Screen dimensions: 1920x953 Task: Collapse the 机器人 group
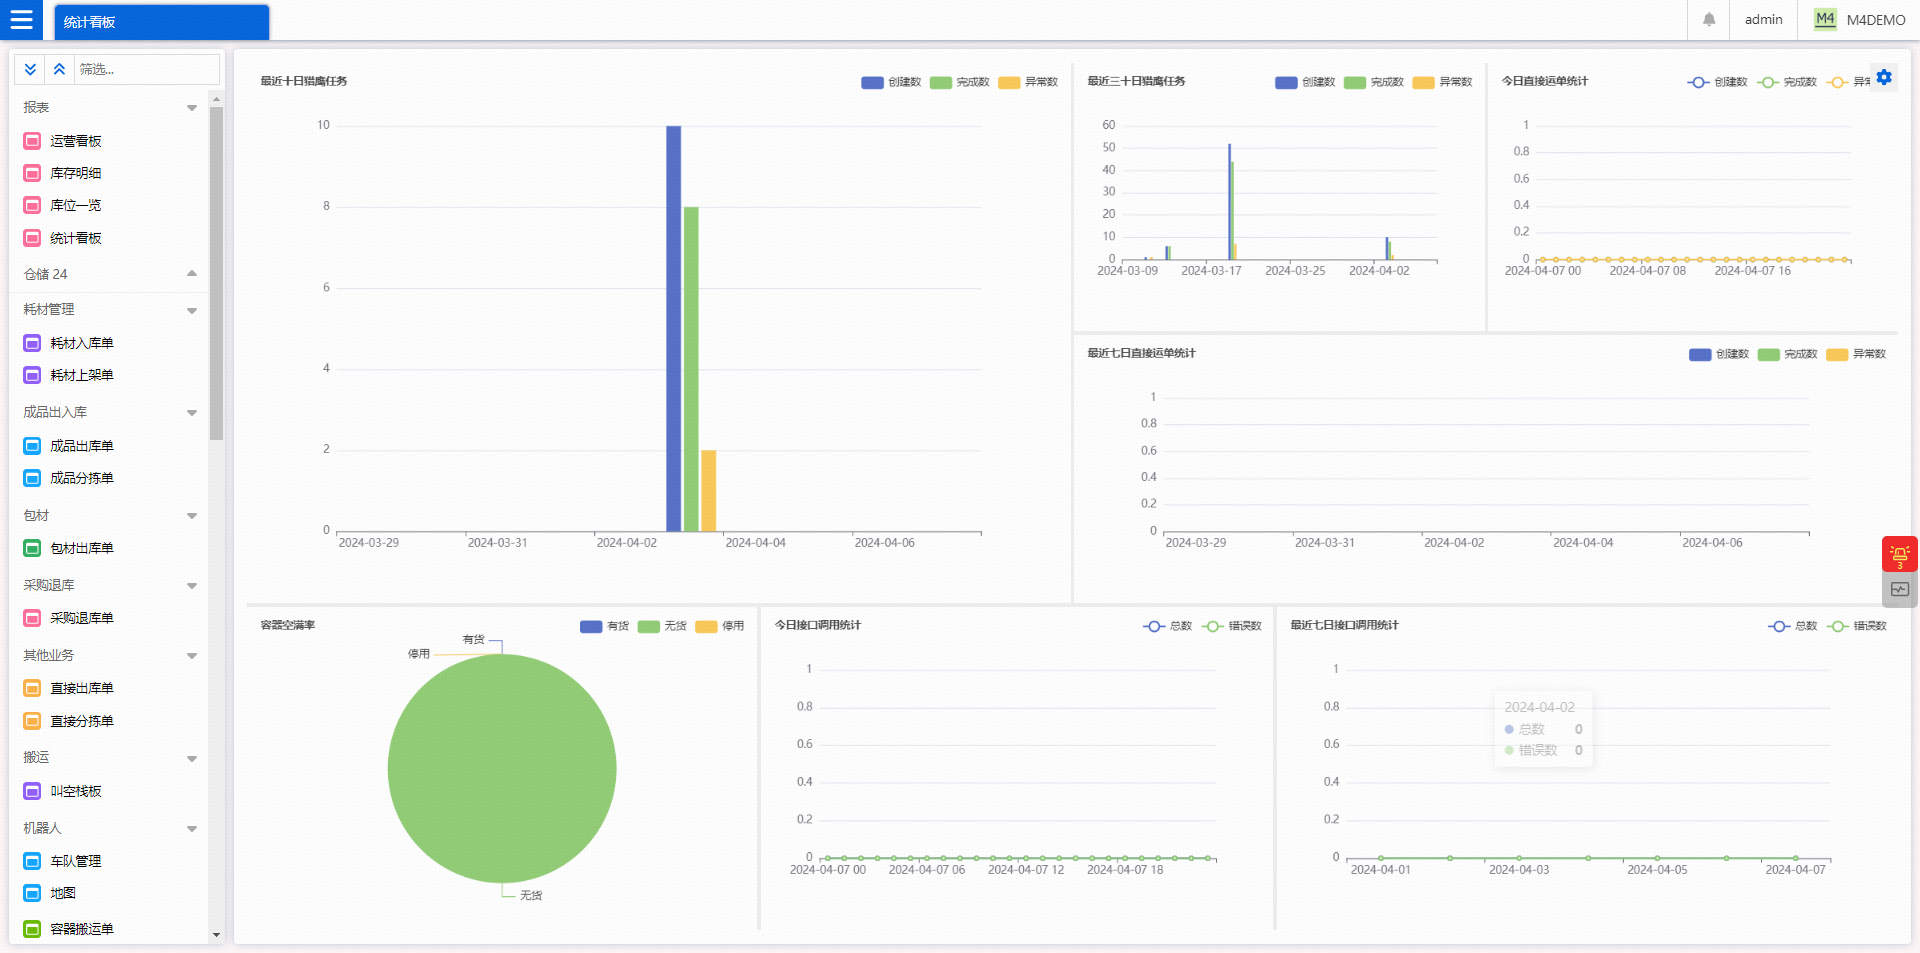coord(192,828)
